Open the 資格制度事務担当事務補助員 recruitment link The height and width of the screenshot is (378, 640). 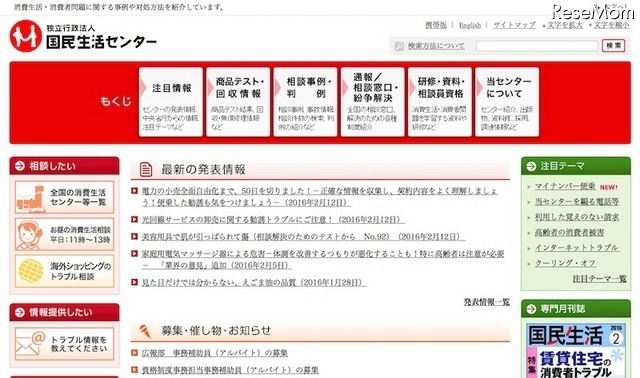(x=230, y=370)
